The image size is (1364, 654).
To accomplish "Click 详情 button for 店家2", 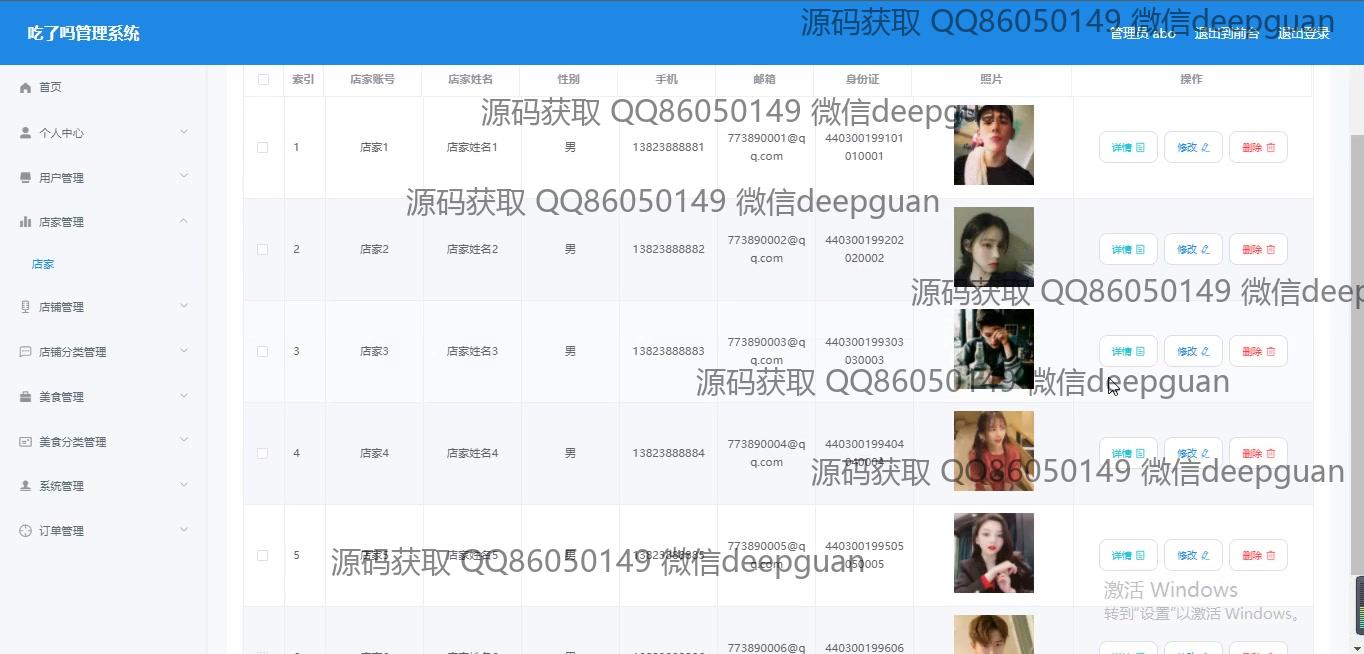I will point(1128,249).
